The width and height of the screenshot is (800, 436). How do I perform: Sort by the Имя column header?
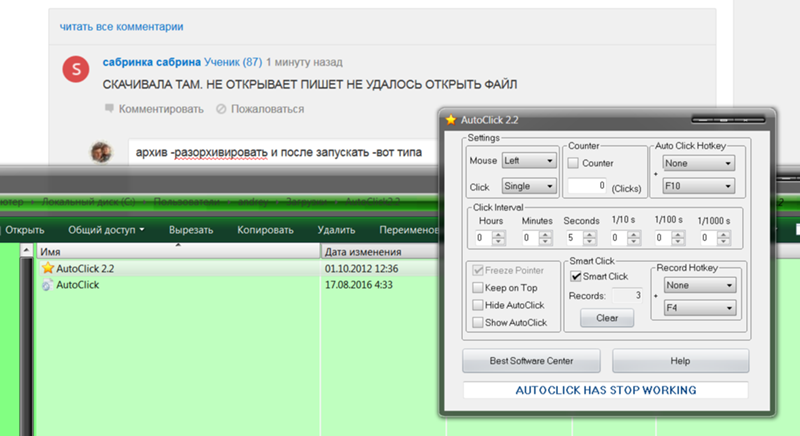[178, 251]
